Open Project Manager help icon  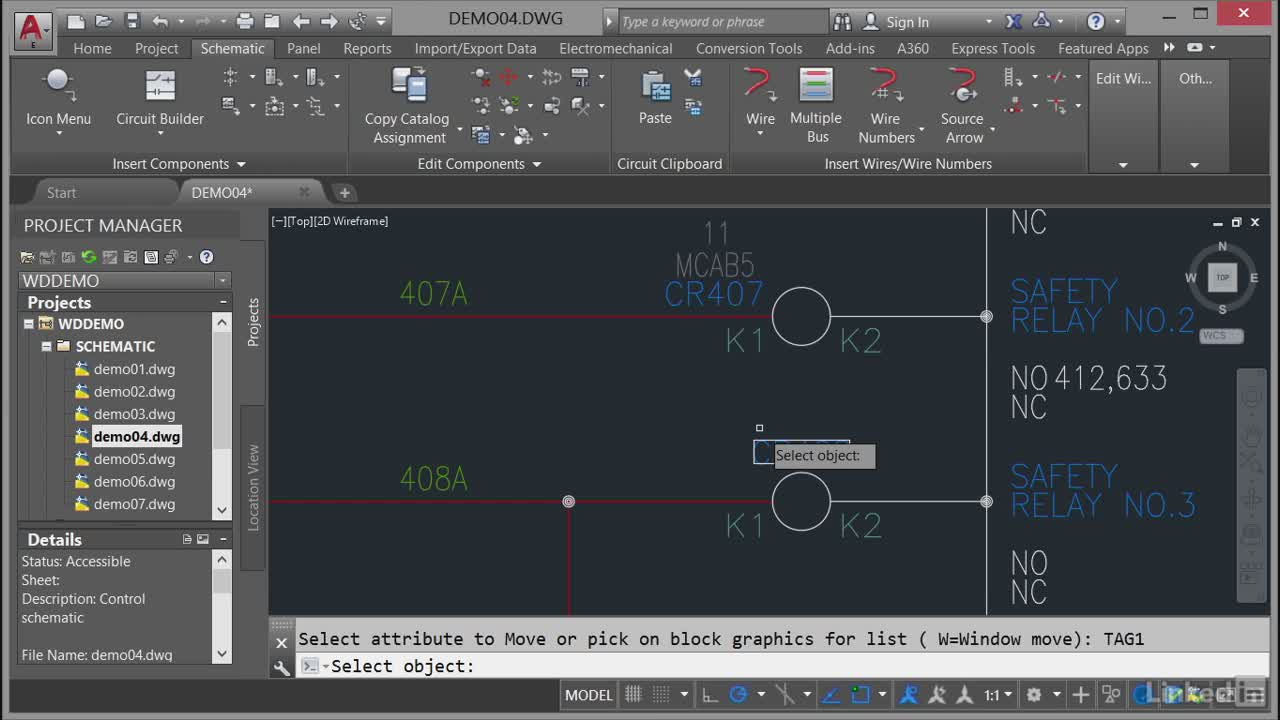pos(206,257)
